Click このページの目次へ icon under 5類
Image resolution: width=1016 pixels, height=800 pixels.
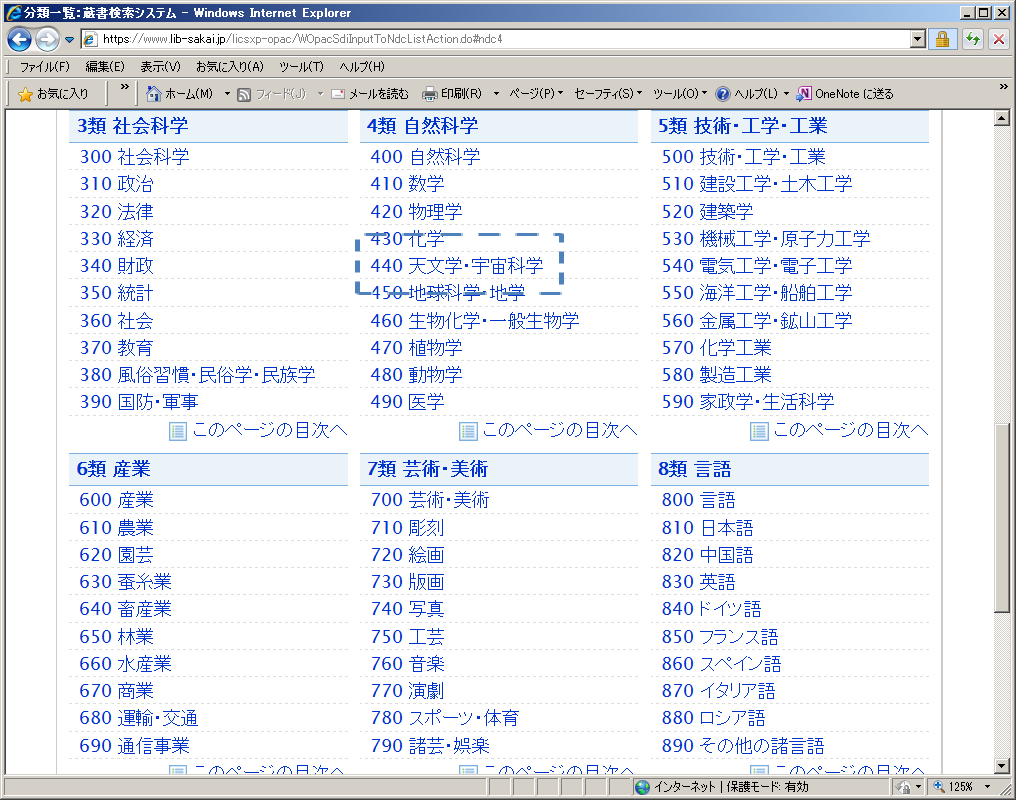(x=759, y=431)
